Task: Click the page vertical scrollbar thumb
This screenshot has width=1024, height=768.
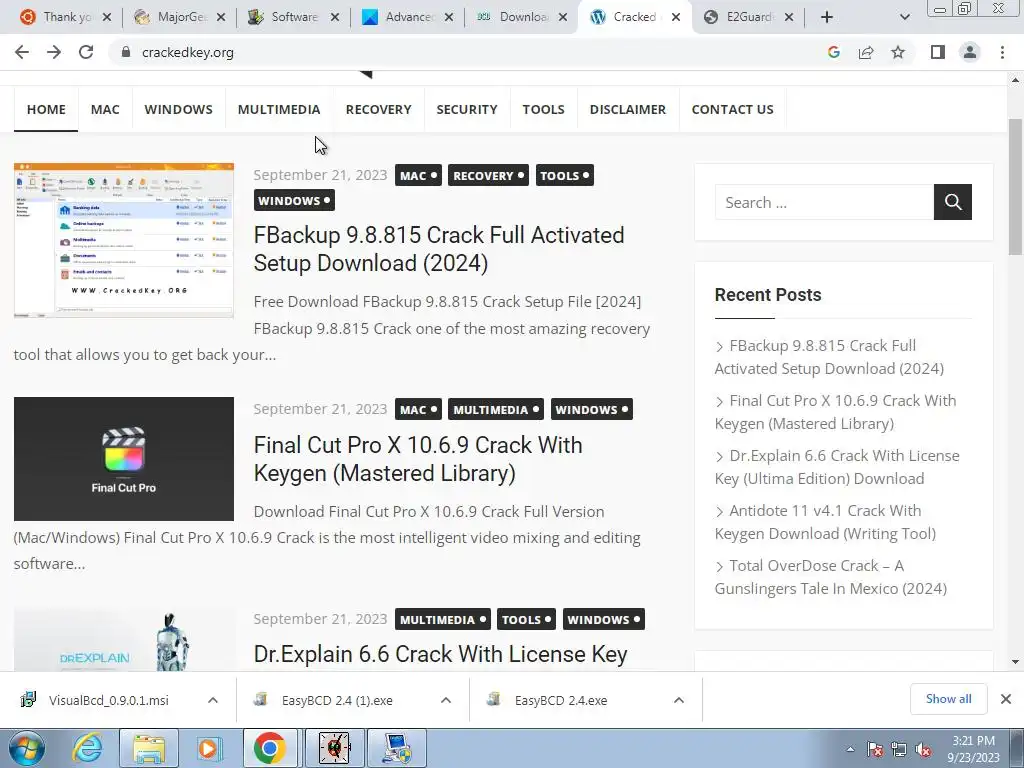Action: 1016,187
